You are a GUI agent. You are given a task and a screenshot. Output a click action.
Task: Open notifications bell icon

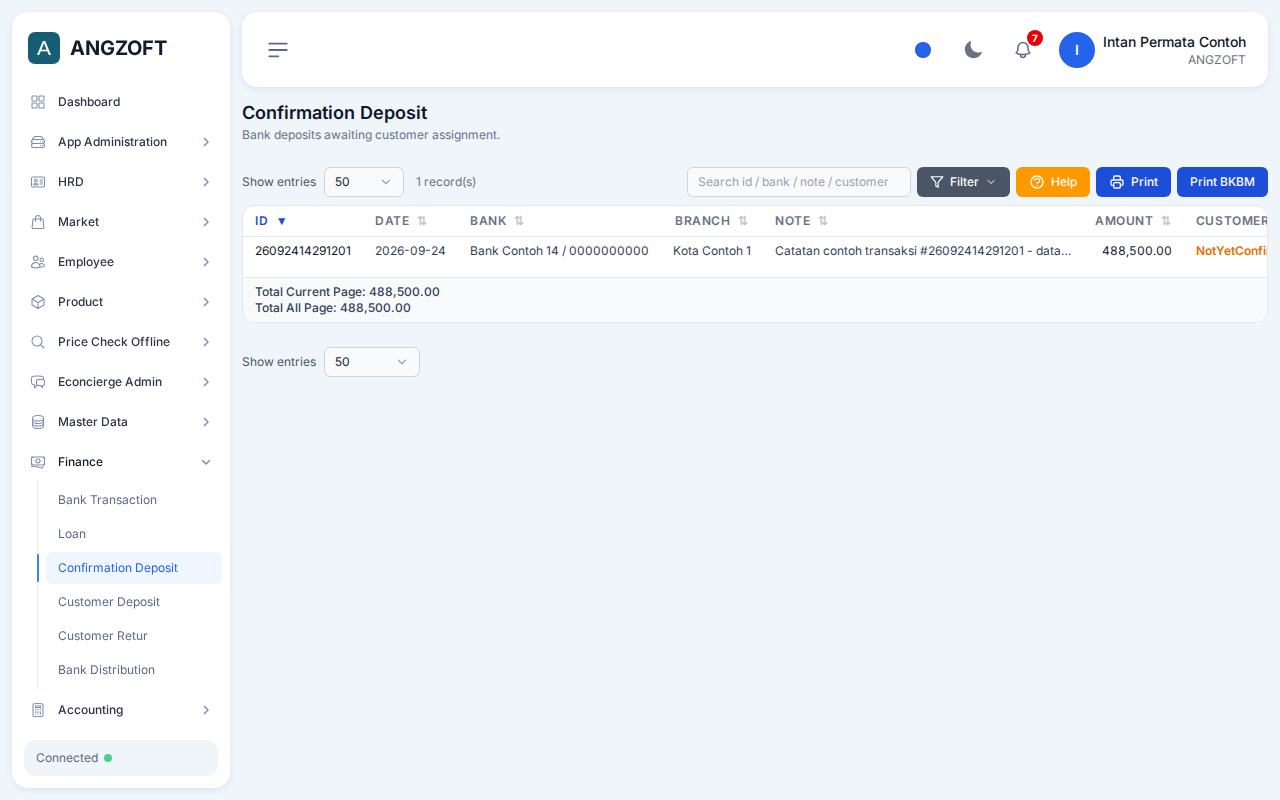(x=1023, y=50)
